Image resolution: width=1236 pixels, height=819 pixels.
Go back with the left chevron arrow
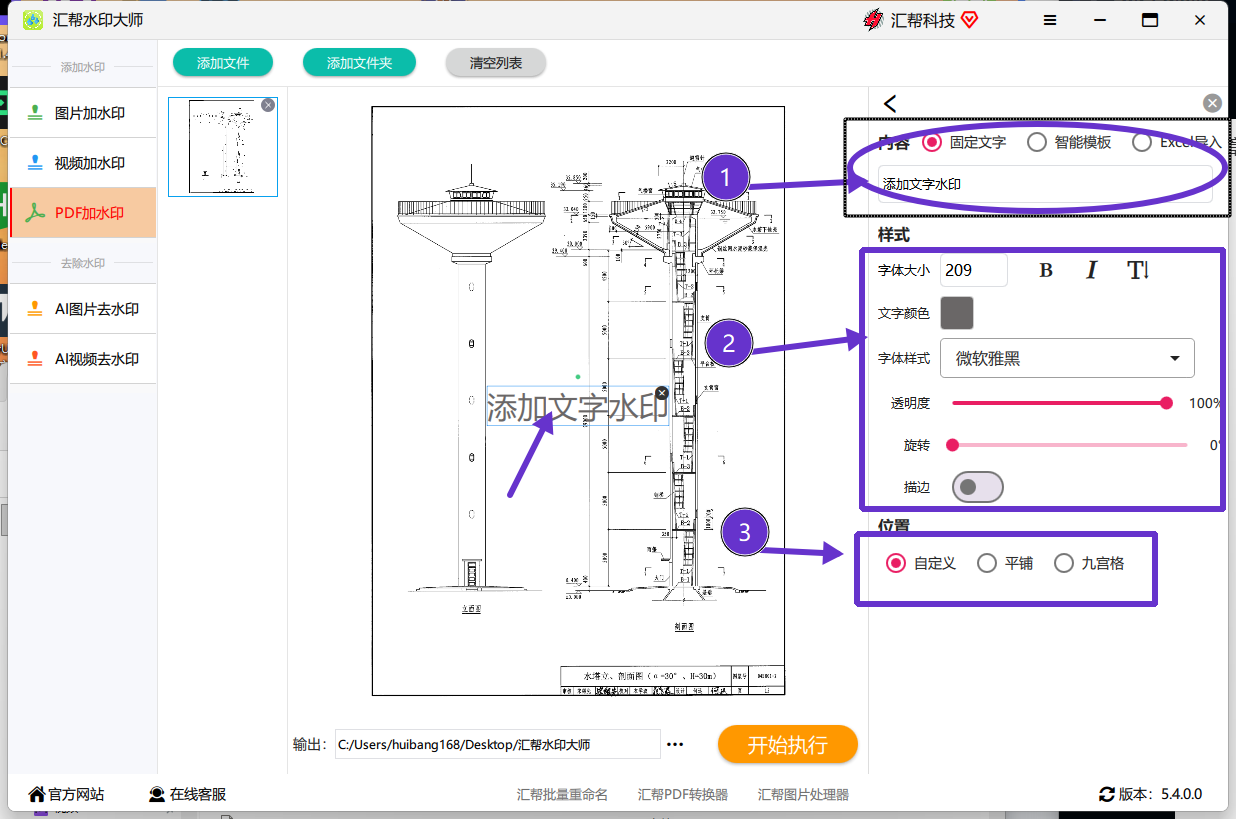tap(890, 103)
